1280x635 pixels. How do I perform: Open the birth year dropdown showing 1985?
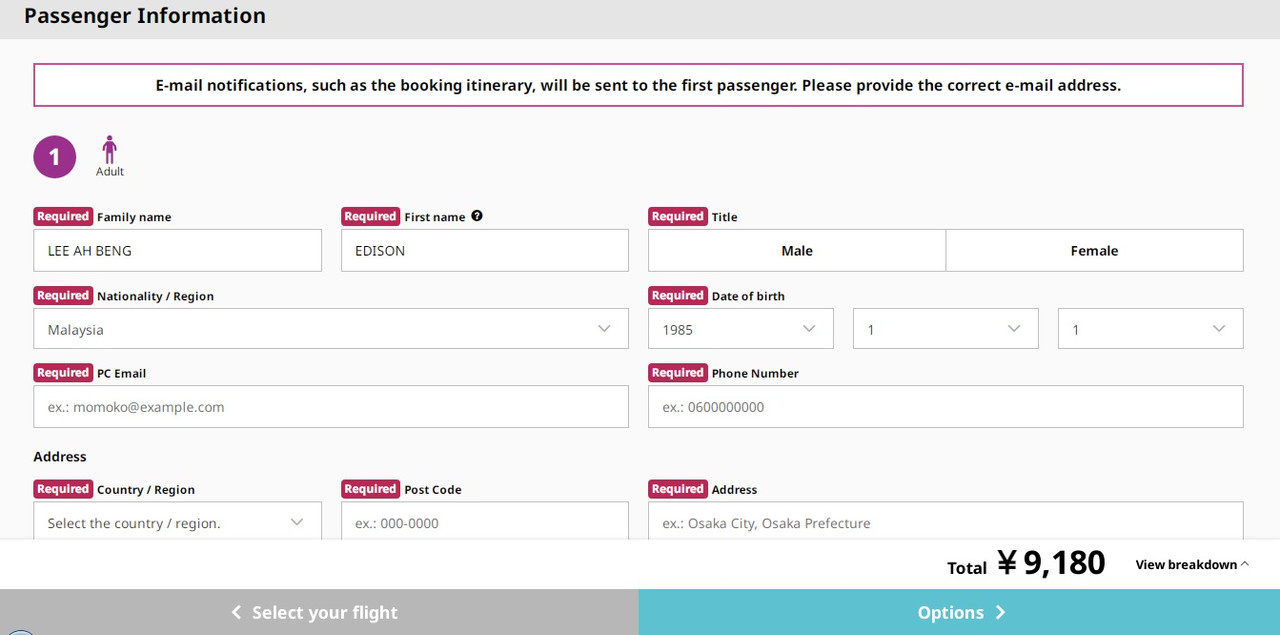pyautogui.click(x=740, y=329)
